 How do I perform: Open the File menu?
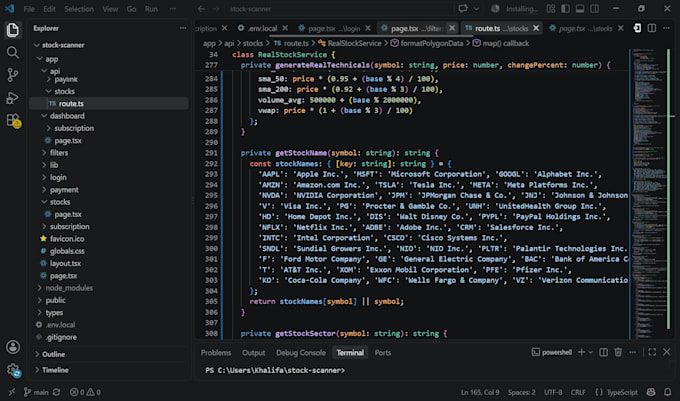(29, 9)
